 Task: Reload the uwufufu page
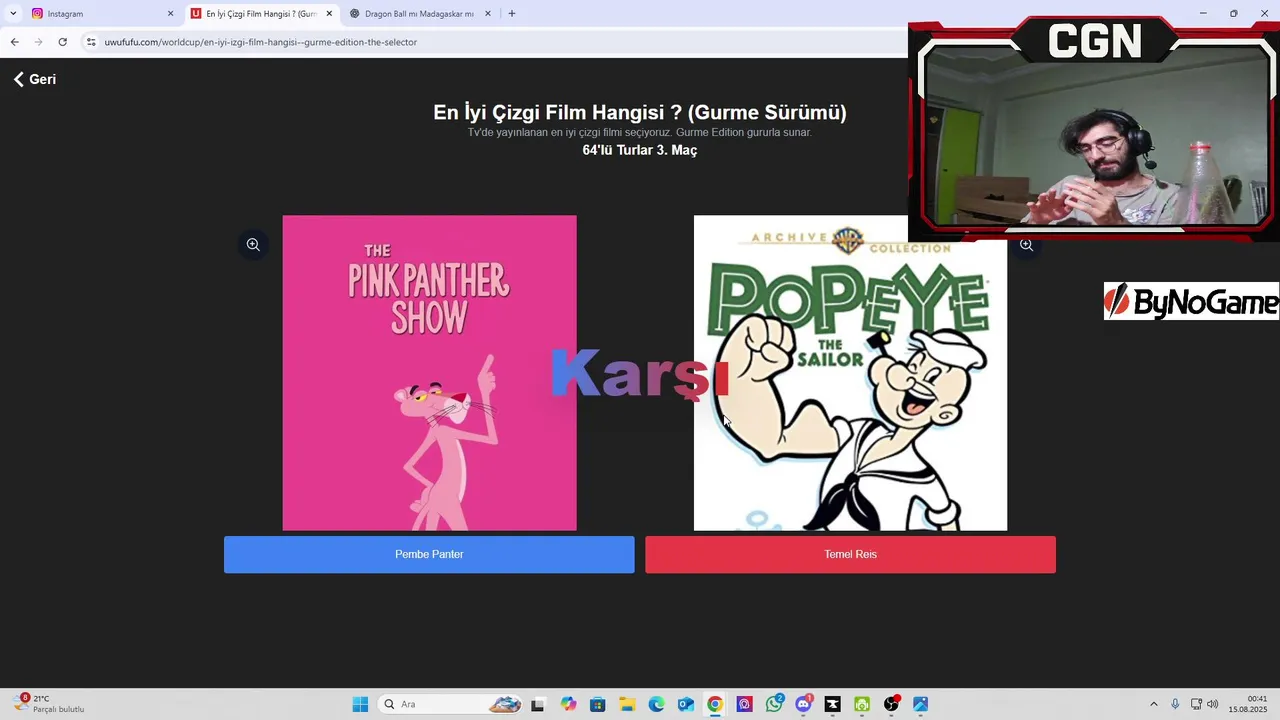click(62, 42)
